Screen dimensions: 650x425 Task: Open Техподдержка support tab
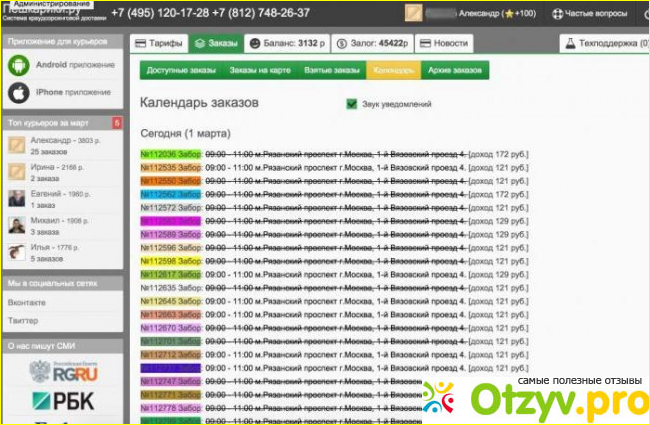click(x=606, y=44)
